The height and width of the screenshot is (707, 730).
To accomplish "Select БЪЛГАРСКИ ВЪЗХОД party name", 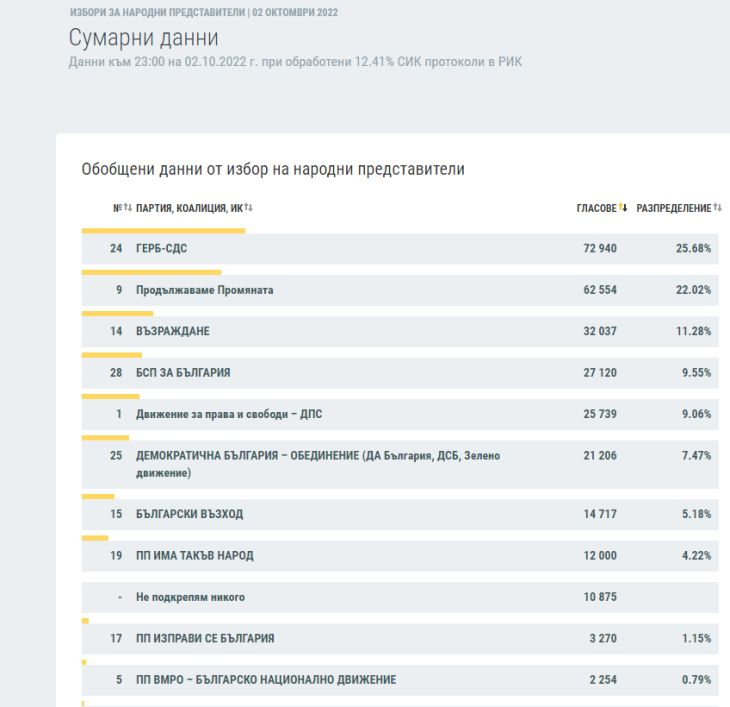I will click(x=189, y=514).
